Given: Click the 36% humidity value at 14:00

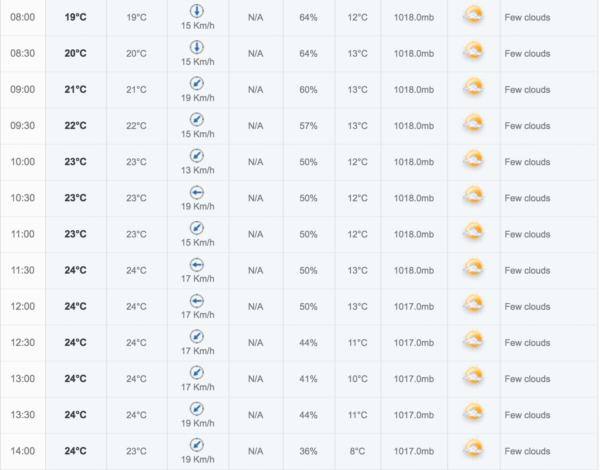Looking at the screenshot, I should click(308, 451).
